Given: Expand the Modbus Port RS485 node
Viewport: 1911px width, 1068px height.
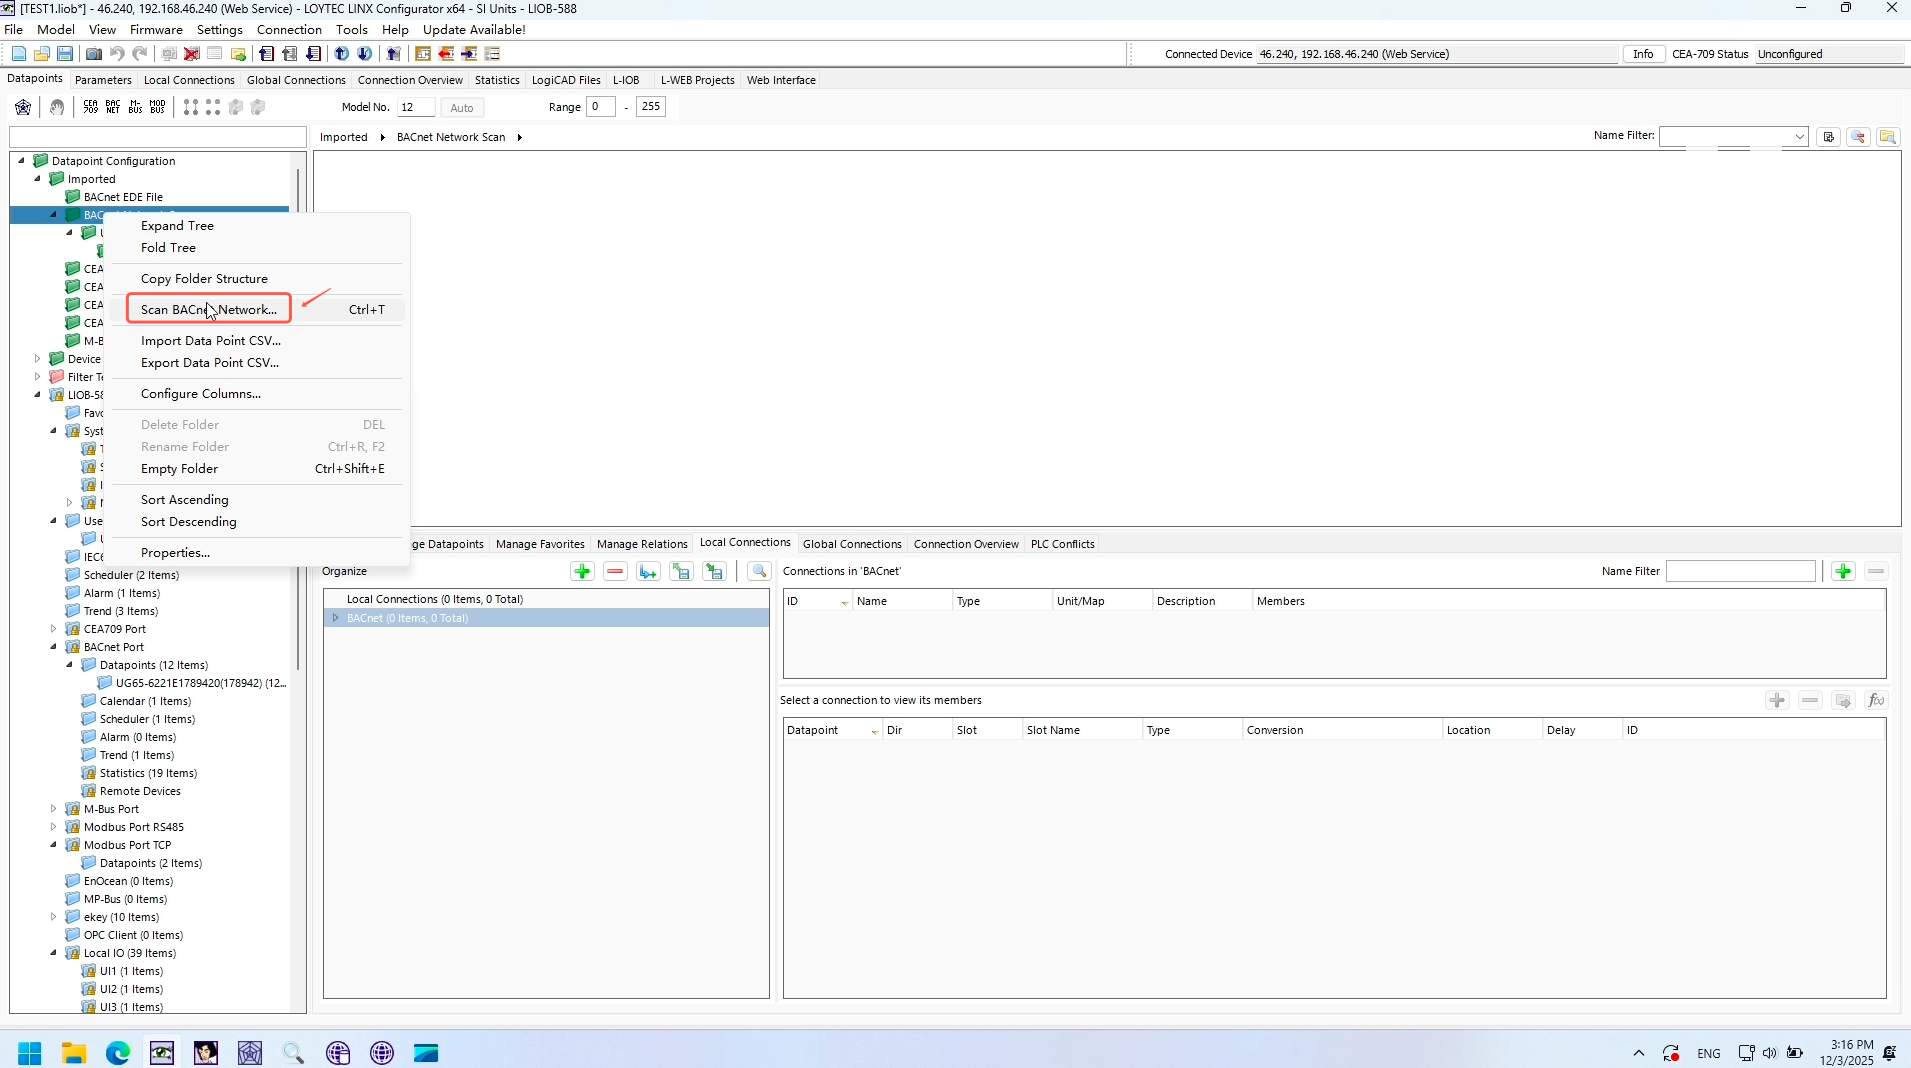Looking at the screenshot, I should coord(53,827).
